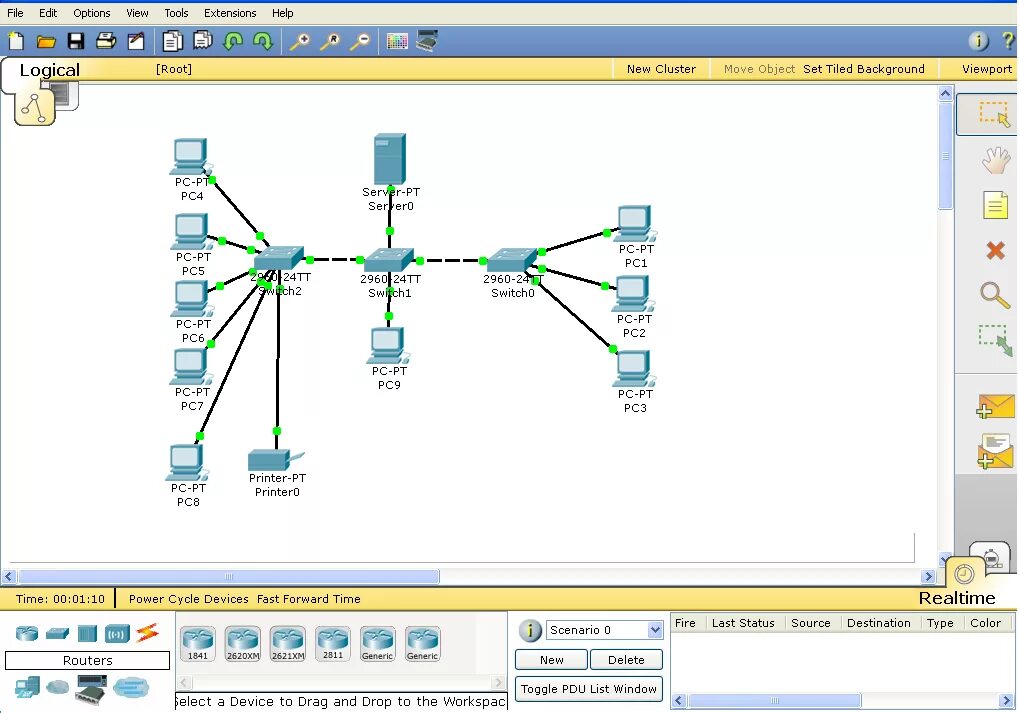Click Power Cycle Devices
The height and width of the screenshot is (713, 1019).
[x=188, y=599]
